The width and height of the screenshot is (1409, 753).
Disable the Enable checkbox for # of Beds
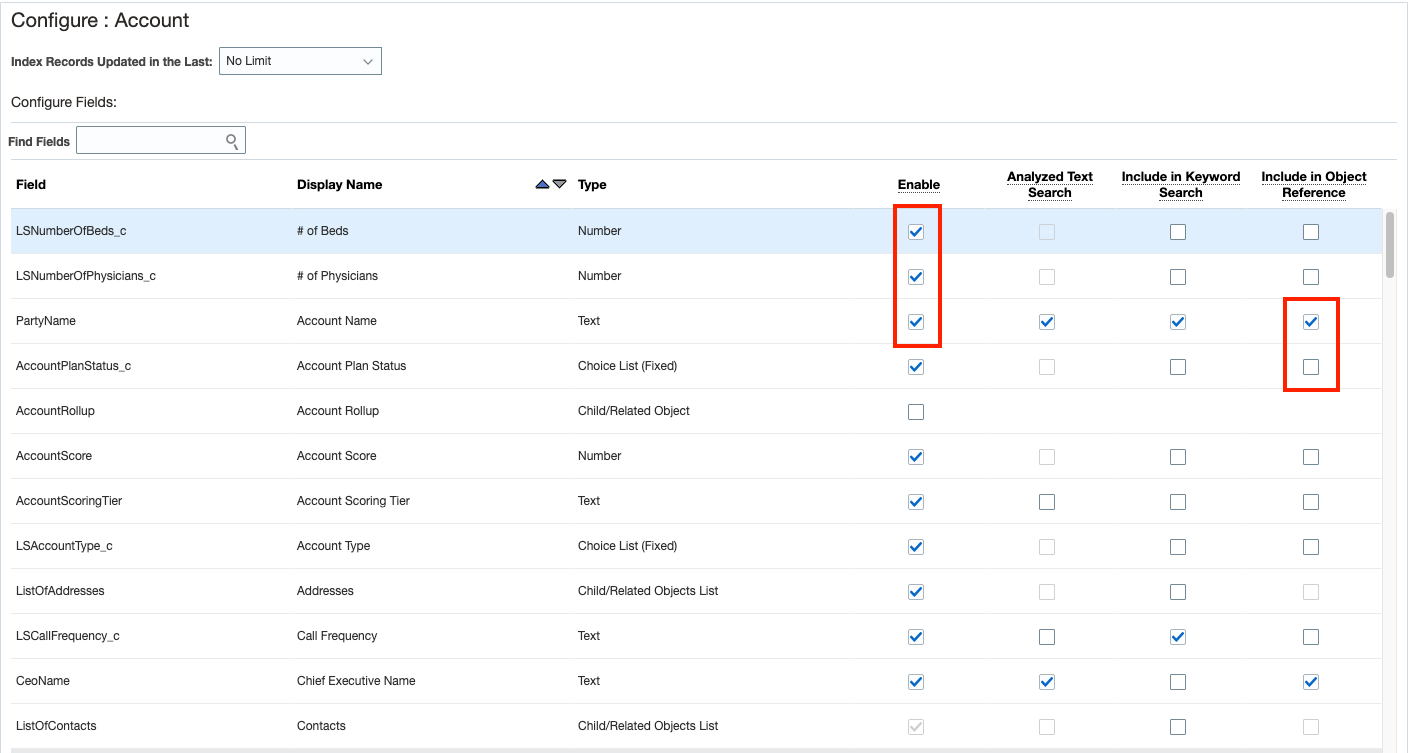tap(915, 231)
